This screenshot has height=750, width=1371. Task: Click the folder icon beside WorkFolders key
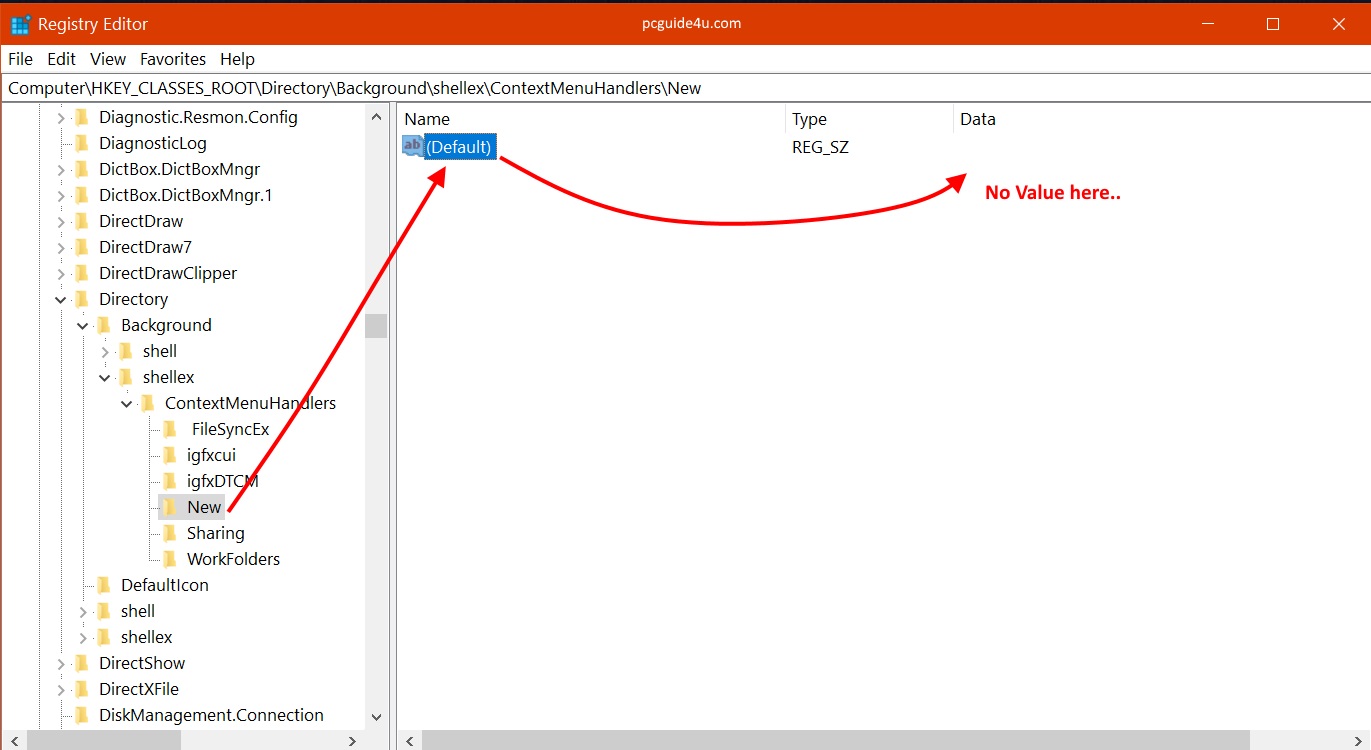coord(169,559)
